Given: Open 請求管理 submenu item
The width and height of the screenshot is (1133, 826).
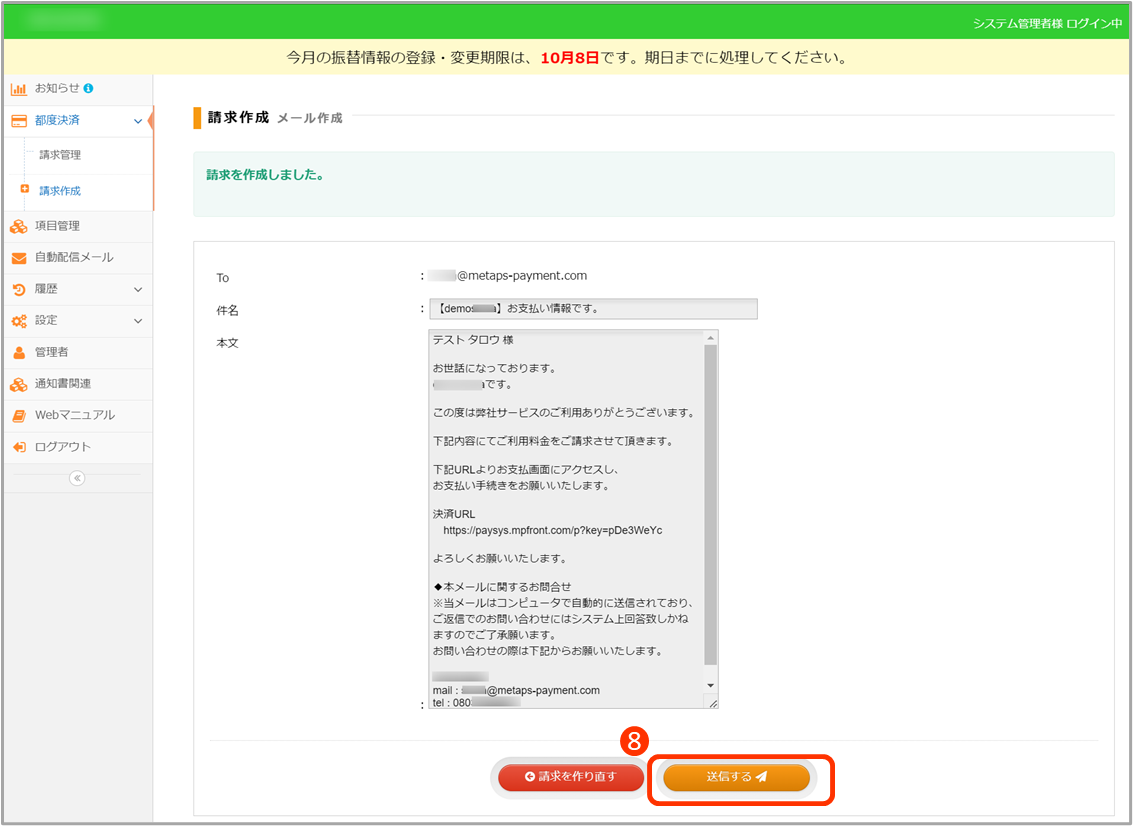Looking at the screenshot, I should (x=60, y=155).
